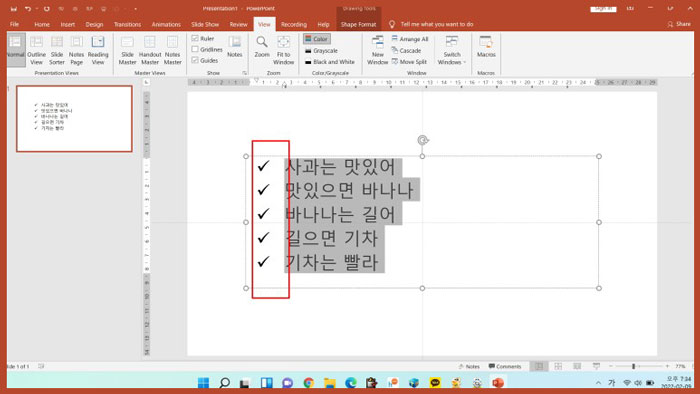The width and height of the screenshot is (700, 394).
Task: Click the Share button
Action: (x=679, y=24)
